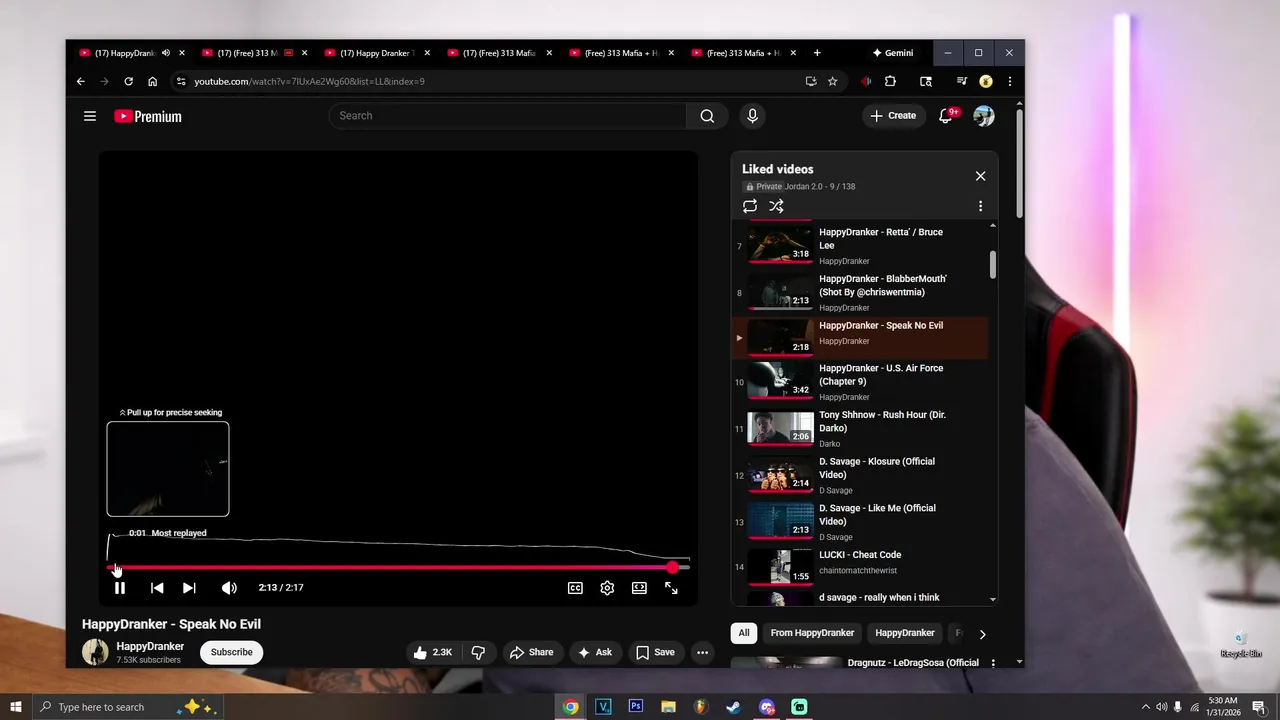Click the playlist panel's vertical scrollbar

[993, 264]
